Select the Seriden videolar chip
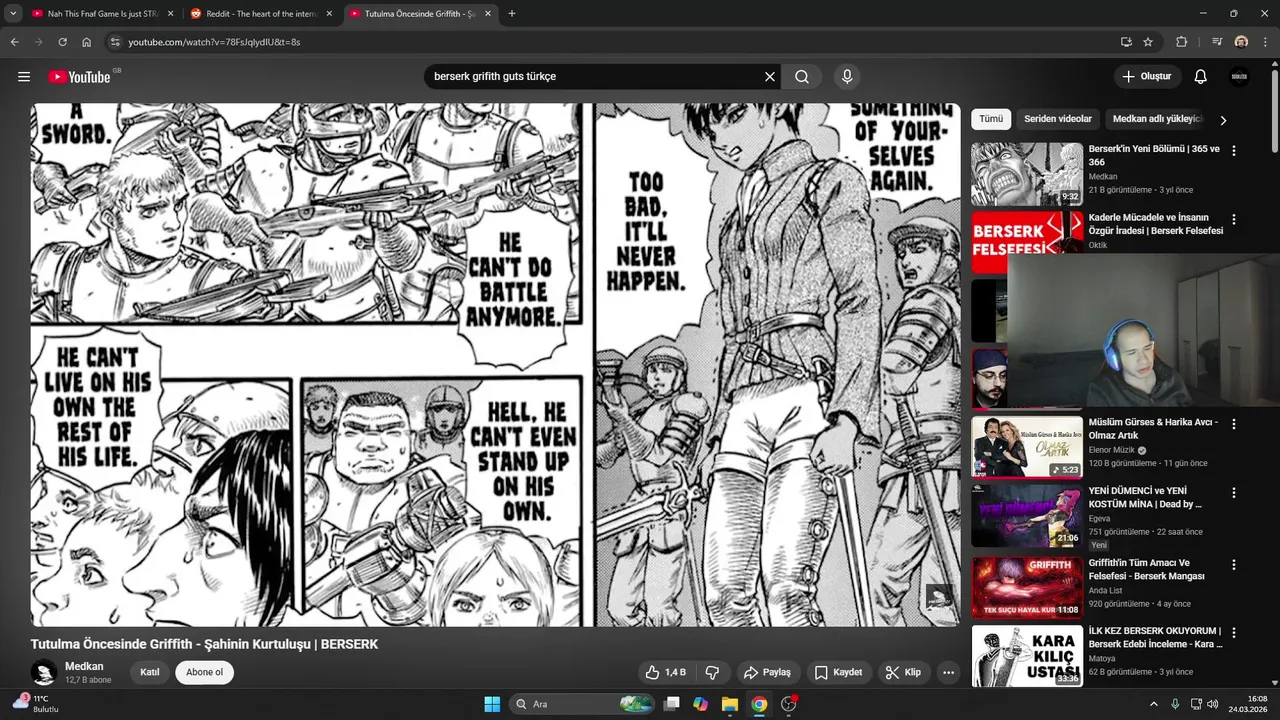 click(x=1058, y=119)
